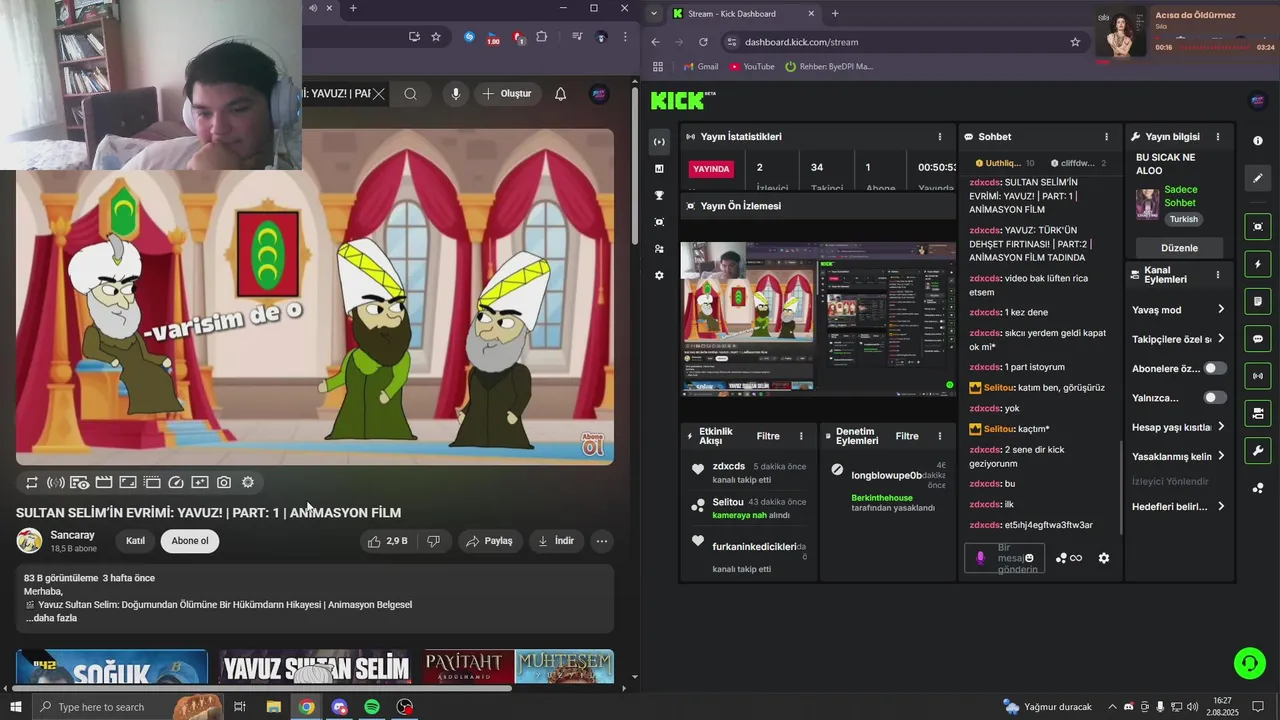The image size is (1280, 720).
Task: Toggle the Yalnızca... chat switch
Action: (x=1214, y=398)
